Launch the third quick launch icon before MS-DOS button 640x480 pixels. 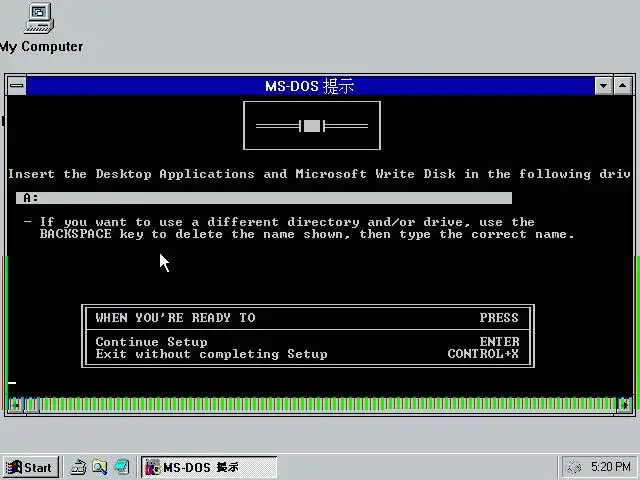tap(122, 467)
